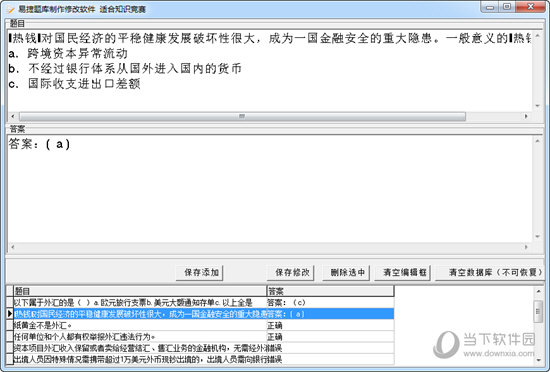Maximize the window

(507, 7)
